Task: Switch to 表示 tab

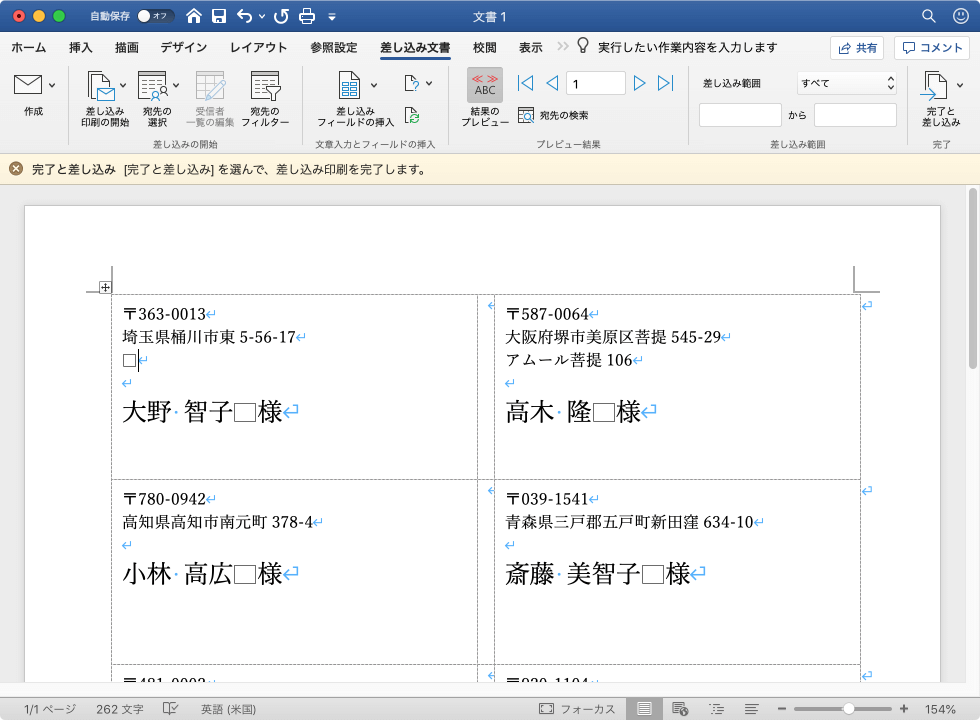Action: click(x=531, y=48)
